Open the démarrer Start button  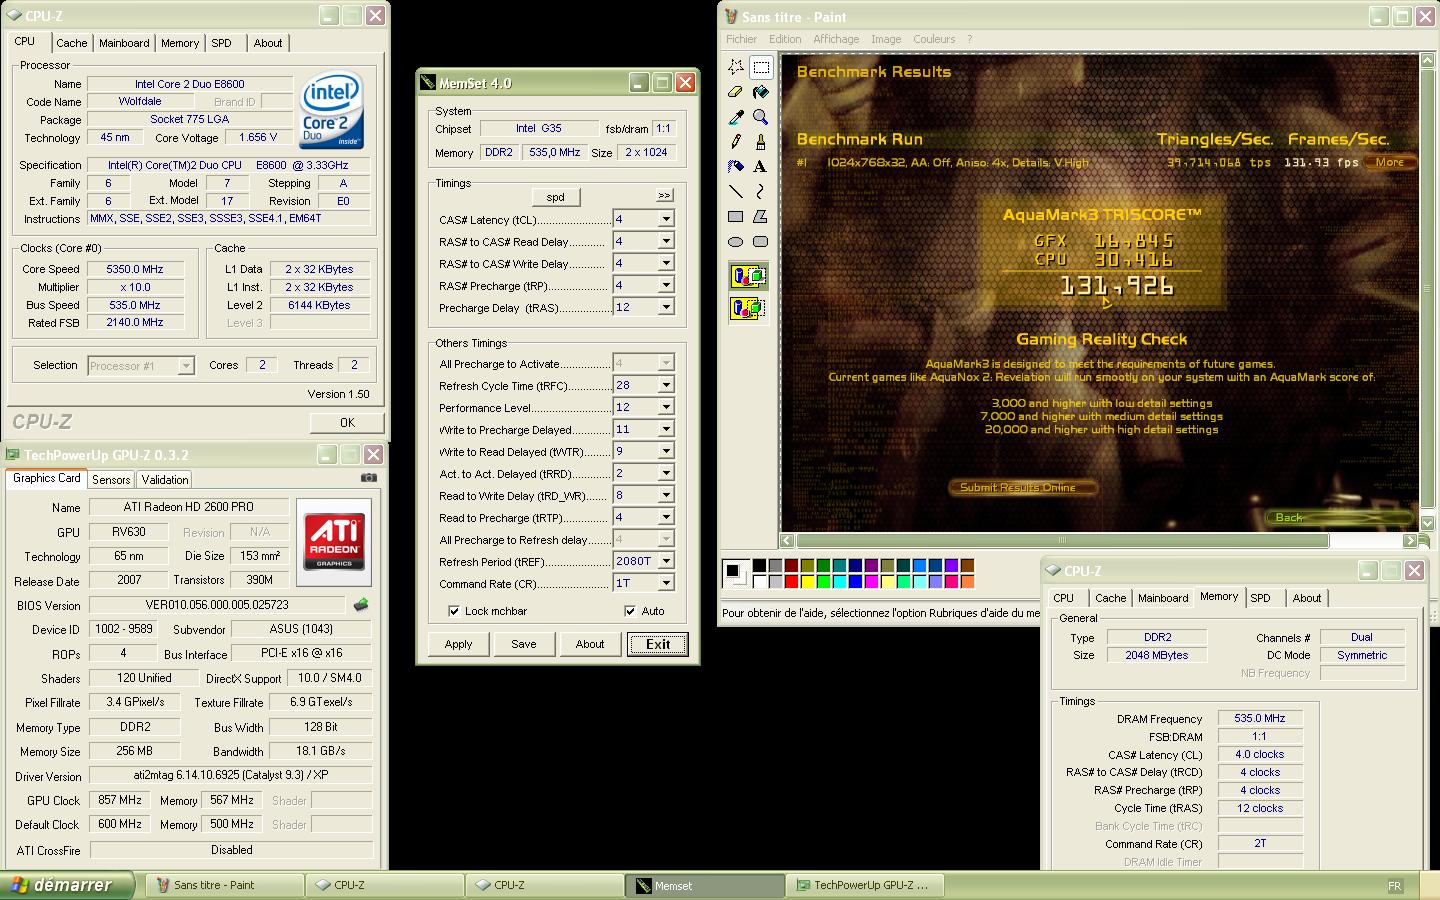[x=69, y=885]
